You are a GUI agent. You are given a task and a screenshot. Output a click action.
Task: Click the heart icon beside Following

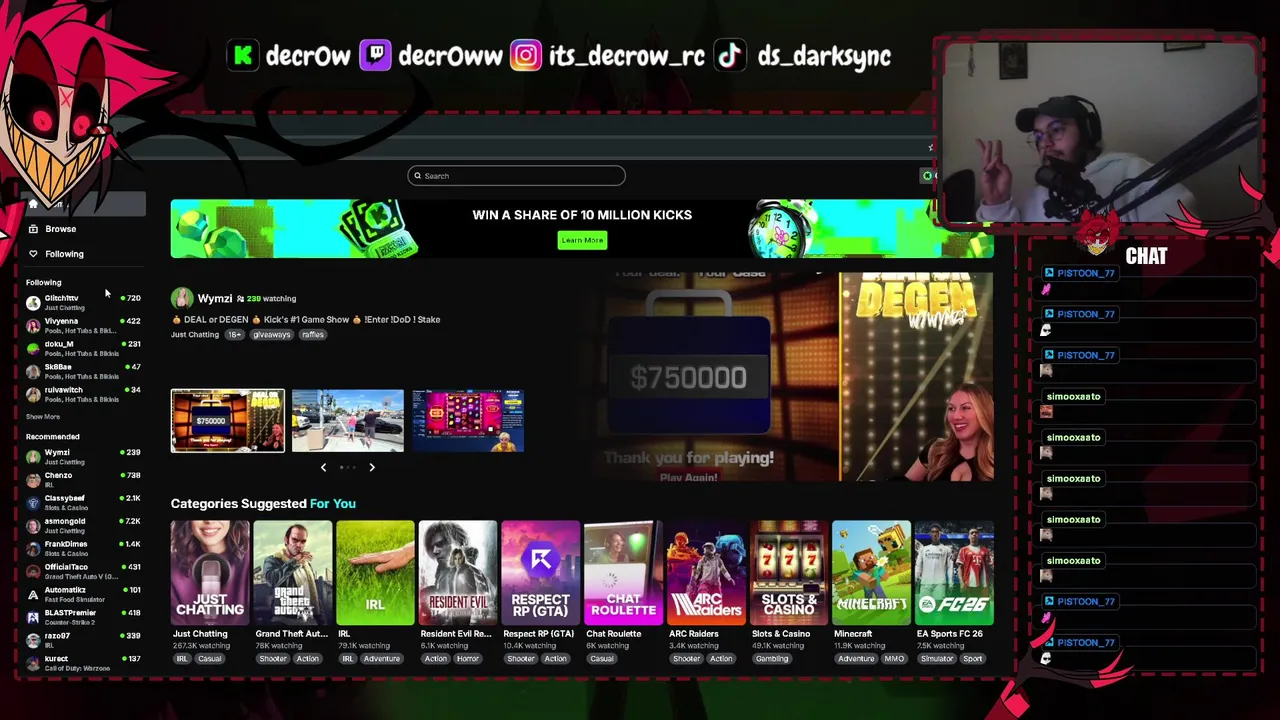(33, 254)
